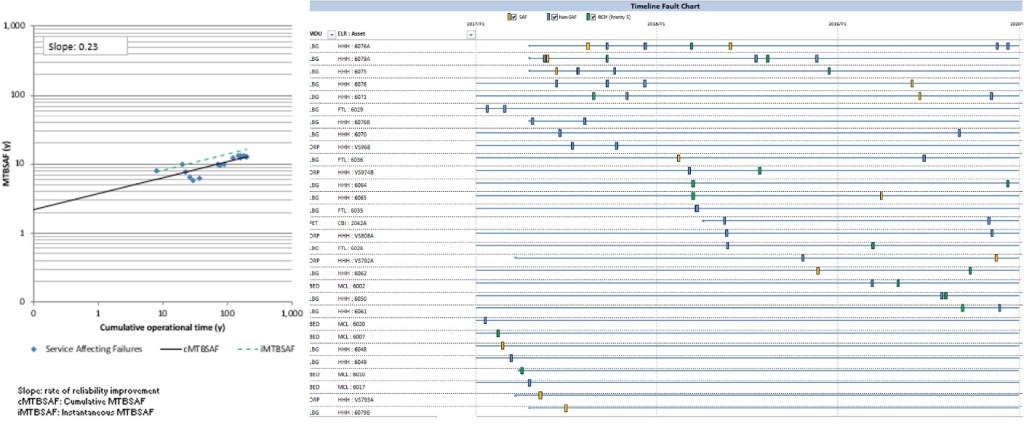Select the HHH : 6078 asset row label
Viewport: 1024px width, 430px height.
tap(353, 84)
